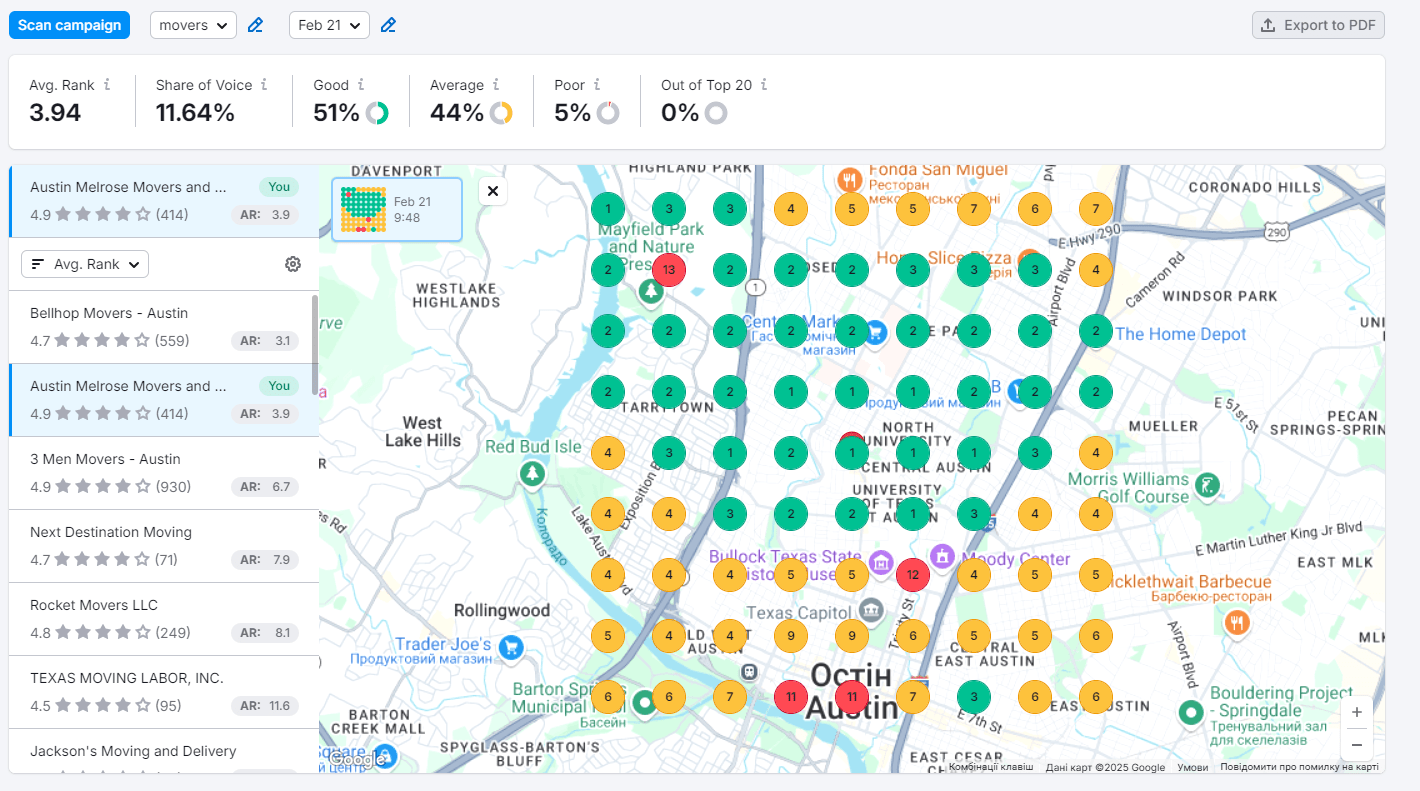Screen dimensions: 1420x791
Task: Export the report to PDF
Action: coord(1318,25)
